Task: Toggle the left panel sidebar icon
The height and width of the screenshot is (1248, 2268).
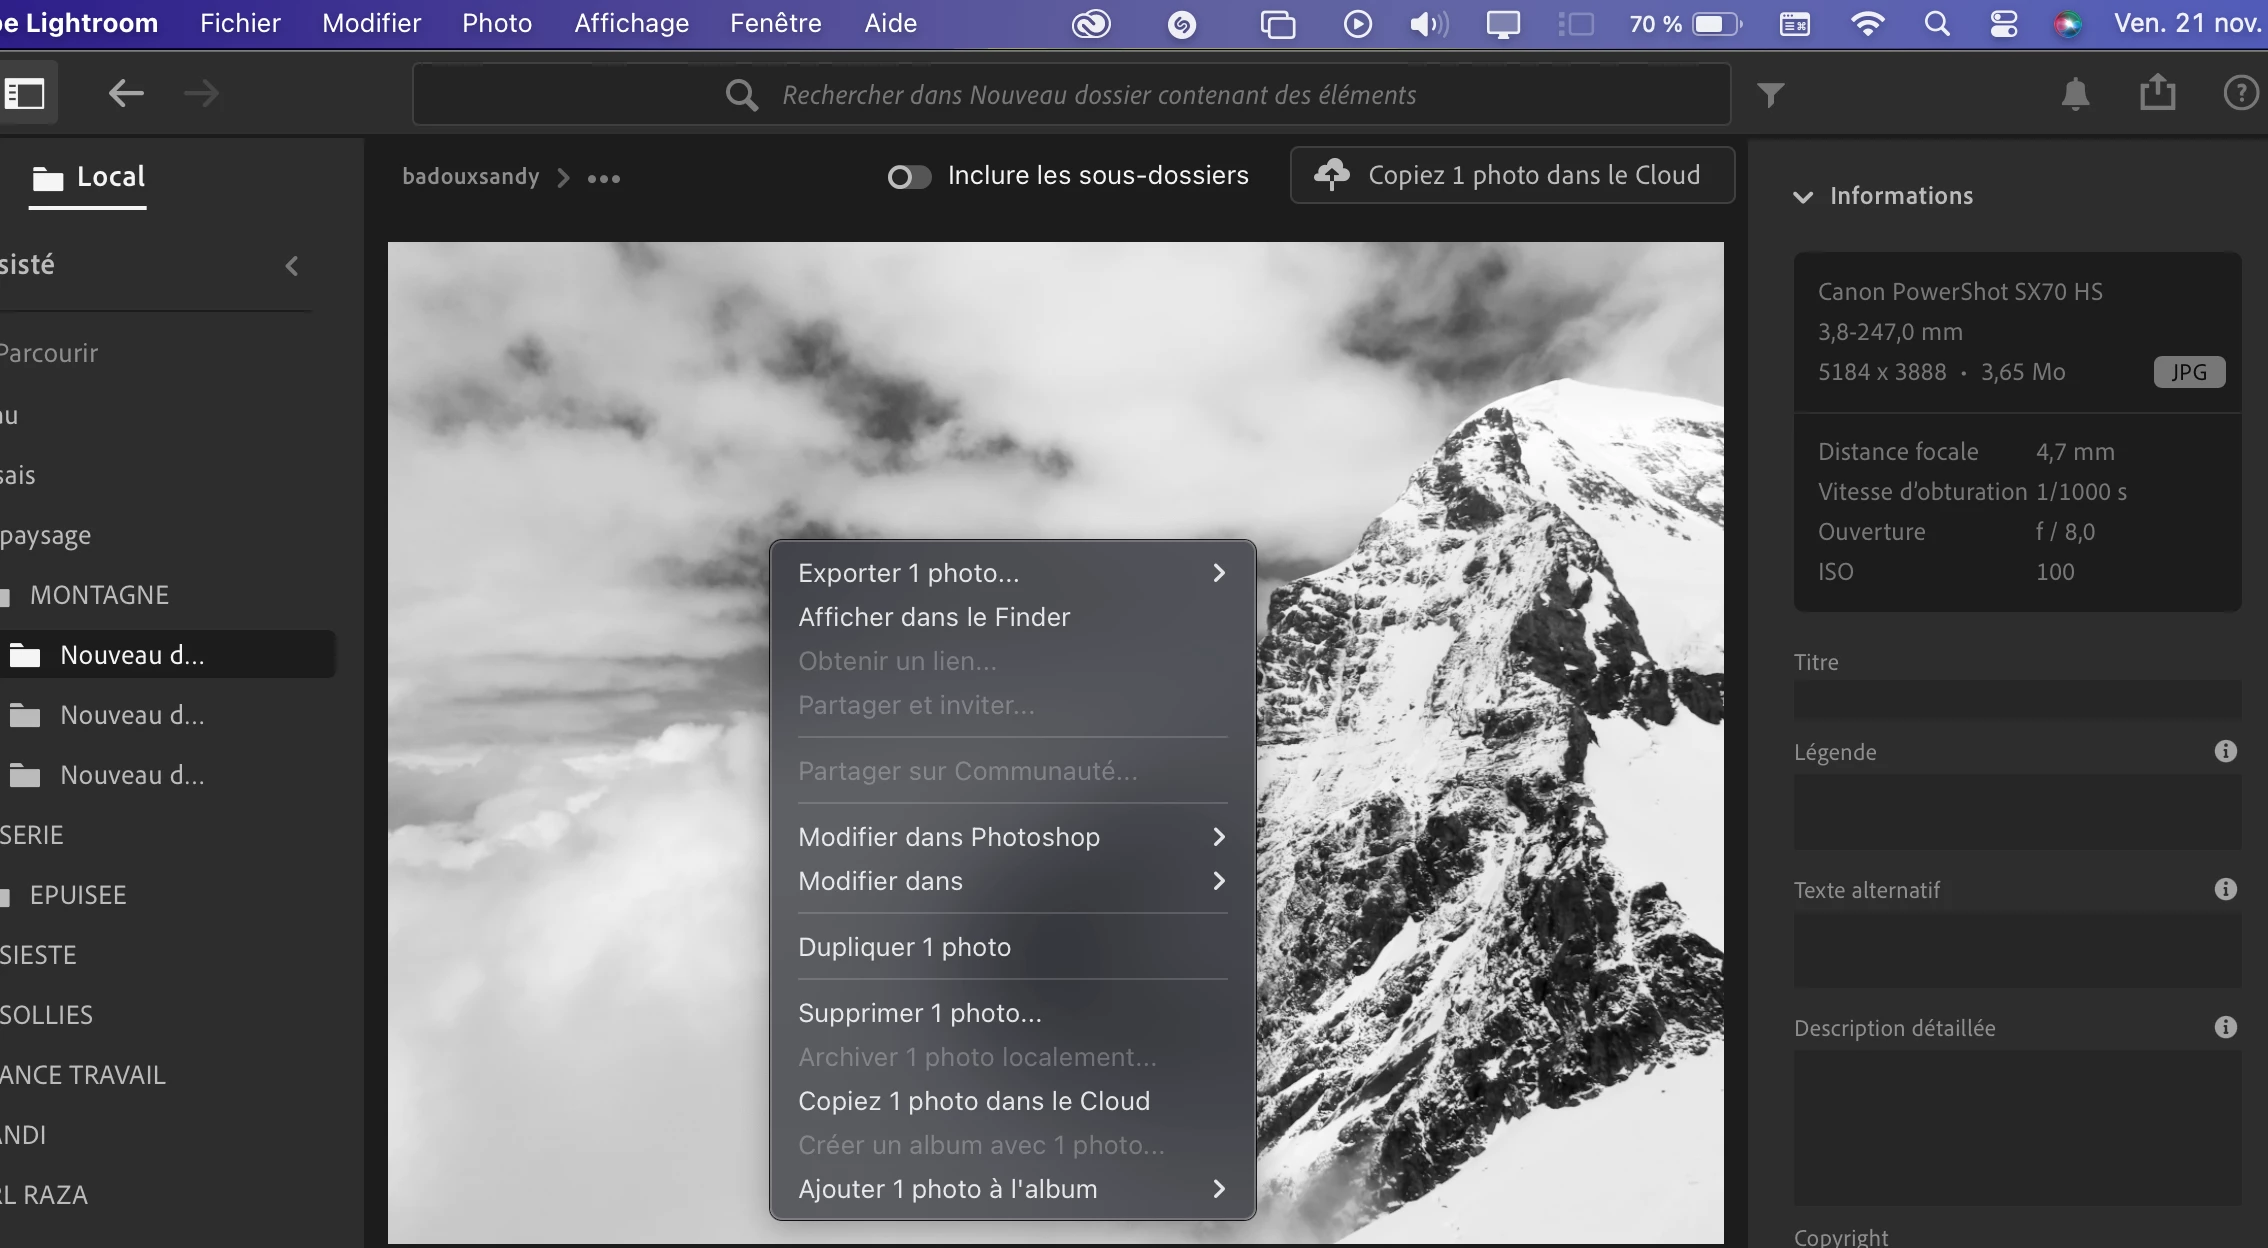Action: (x=25, y=94)
